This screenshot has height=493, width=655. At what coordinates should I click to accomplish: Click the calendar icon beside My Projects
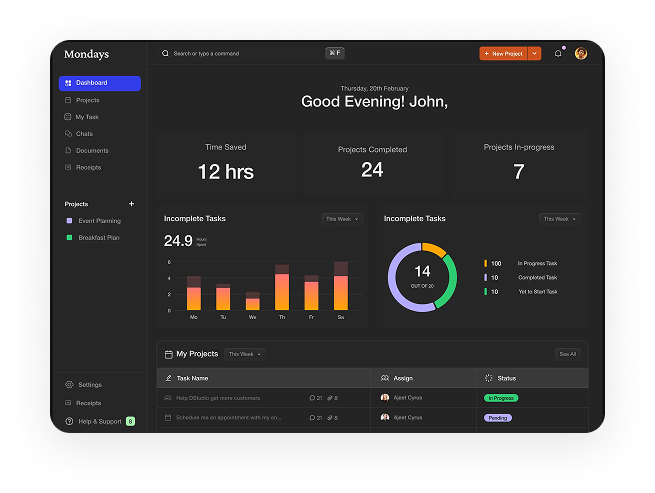coord(168,354)
